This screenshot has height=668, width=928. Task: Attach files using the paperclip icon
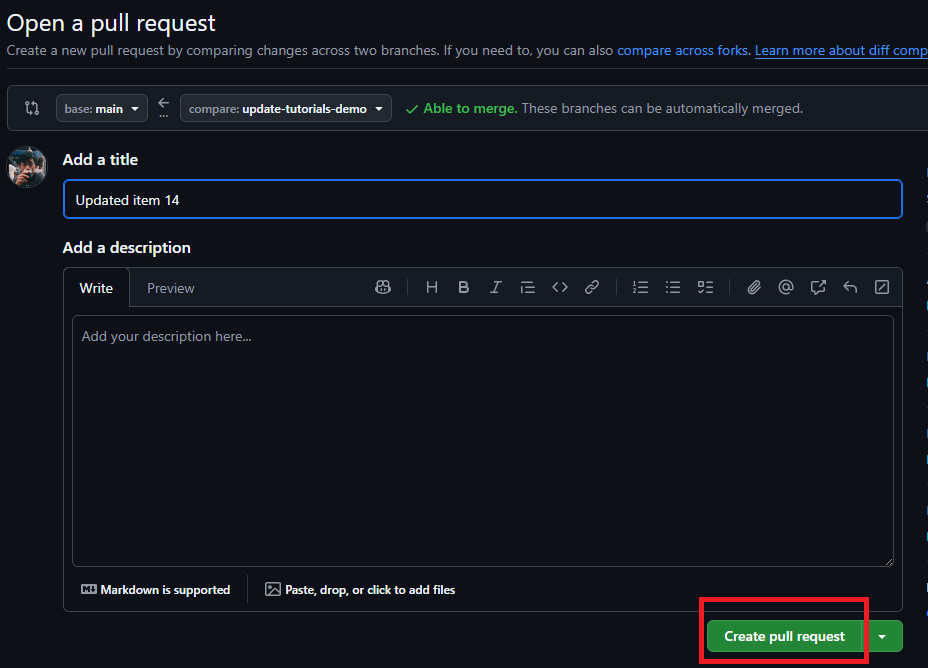tap(754, 287)
